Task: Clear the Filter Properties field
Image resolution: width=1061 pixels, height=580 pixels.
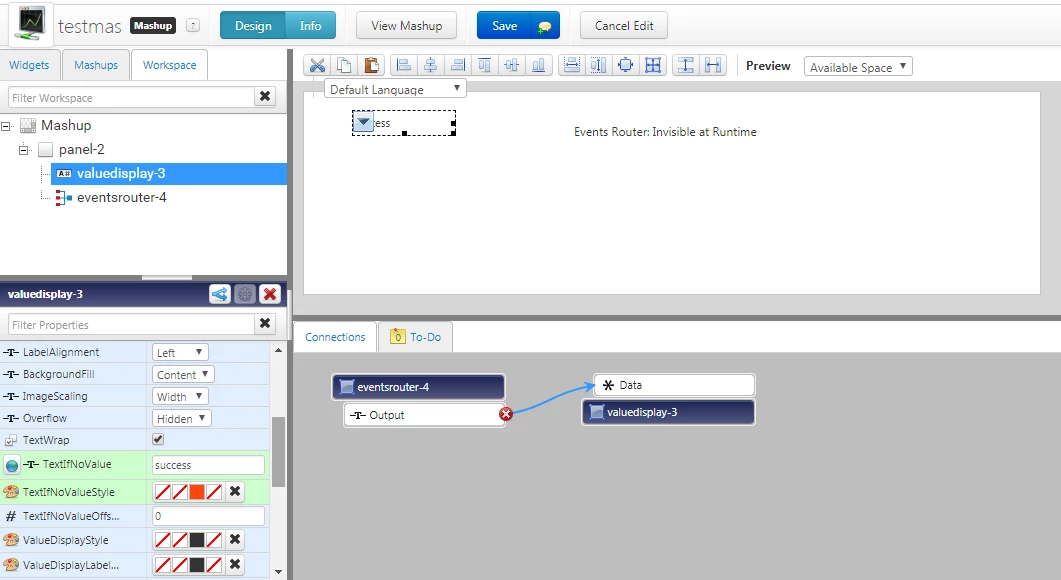Action: (265, 324)
